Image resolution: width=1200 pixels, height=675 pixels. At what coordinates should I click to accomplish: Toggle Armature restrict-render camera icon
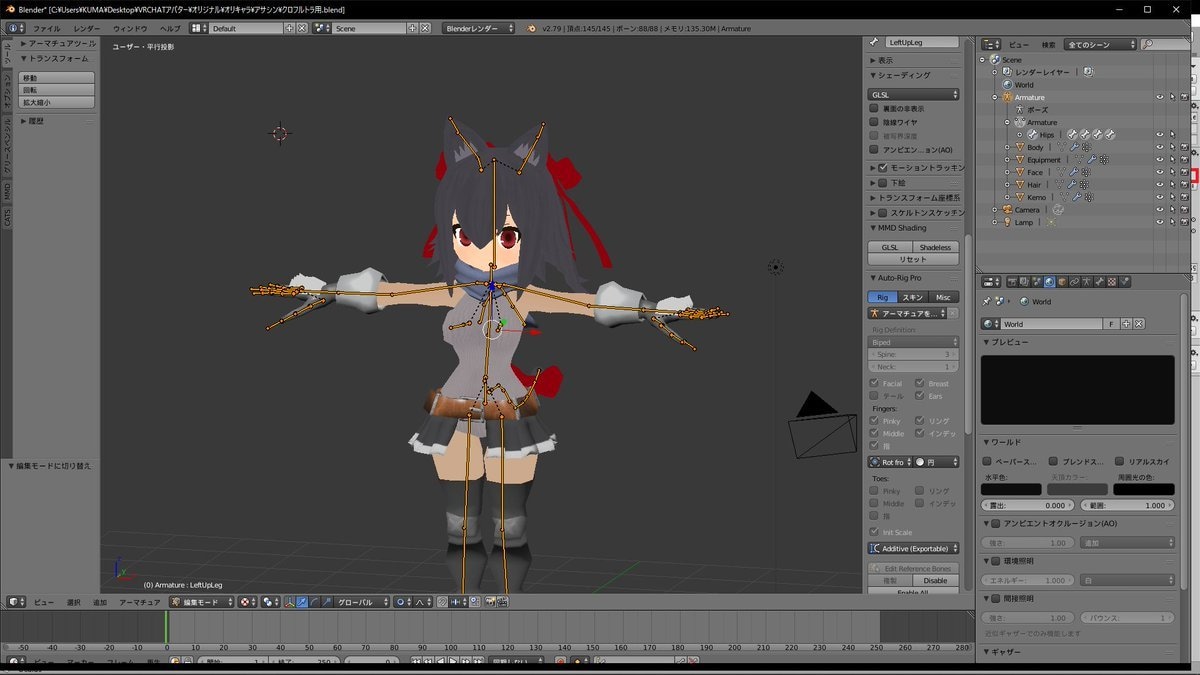tap(1184, 97)
